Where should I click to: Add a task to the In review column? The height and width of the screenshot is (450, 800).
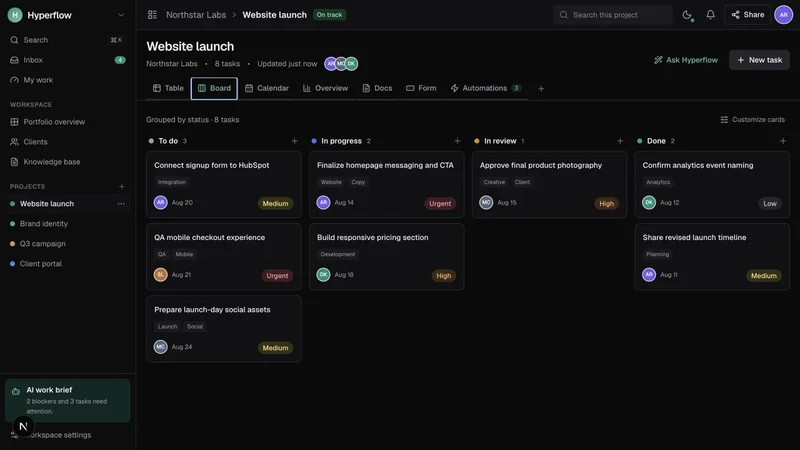point(620,141)
